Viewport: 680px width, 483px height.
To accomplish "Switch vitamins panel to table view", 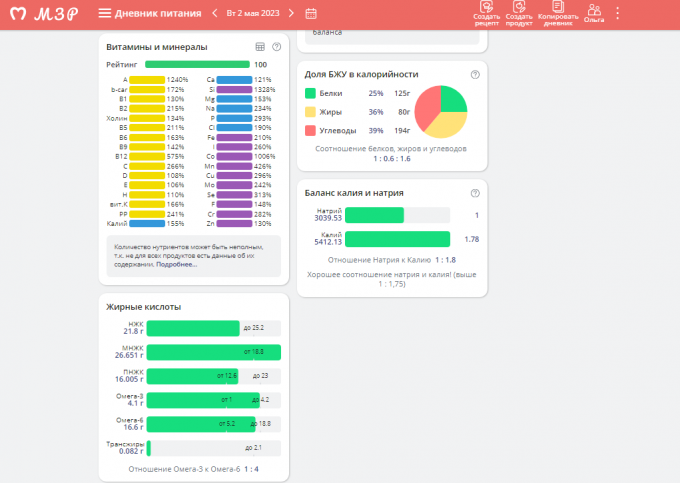I will (x=260, y=47).
